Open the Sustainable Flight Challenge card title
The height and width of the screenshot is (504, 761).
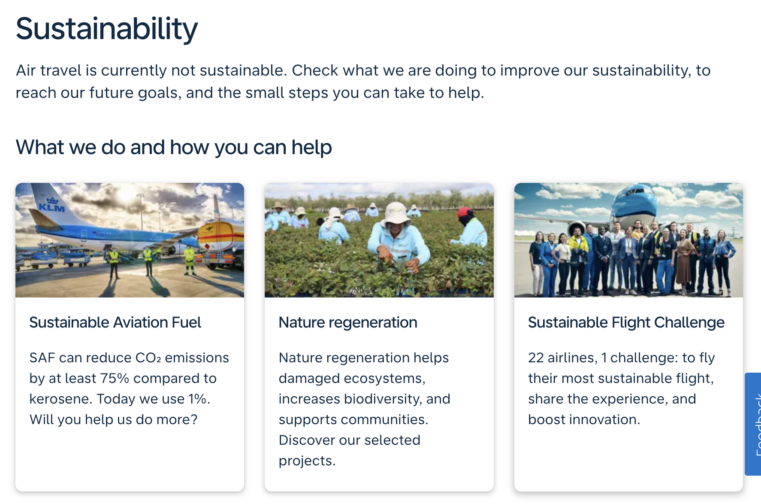click(x=626, y=322)
